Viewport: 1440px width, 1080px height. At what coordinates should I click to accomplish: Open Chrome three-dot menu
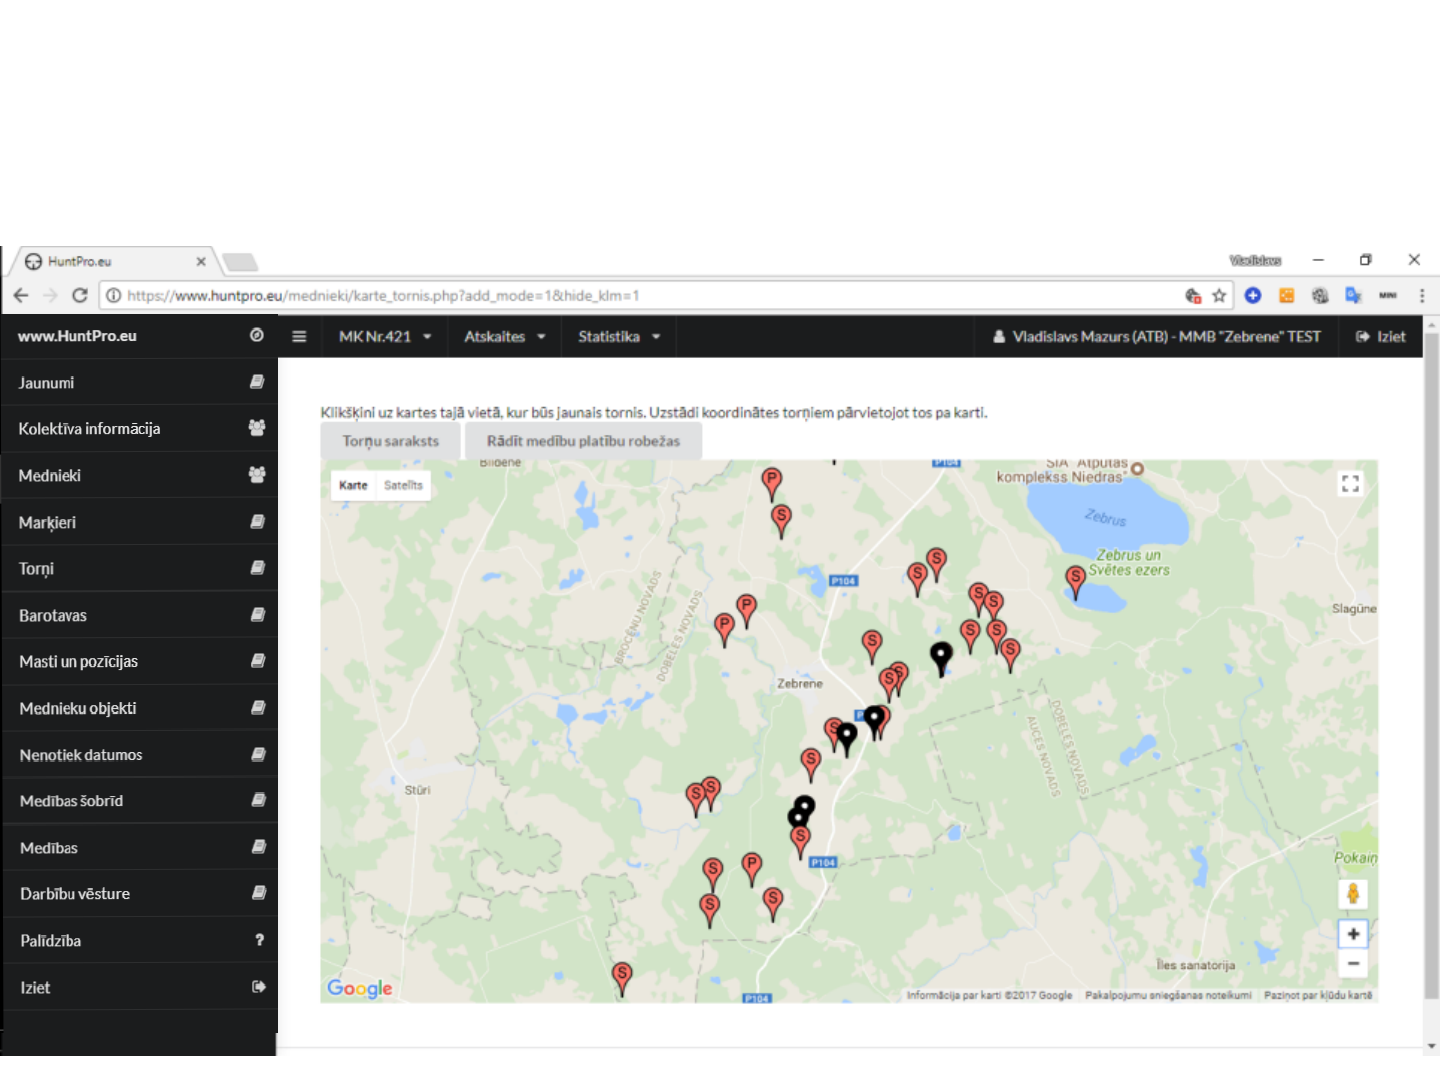(1421, 295)
